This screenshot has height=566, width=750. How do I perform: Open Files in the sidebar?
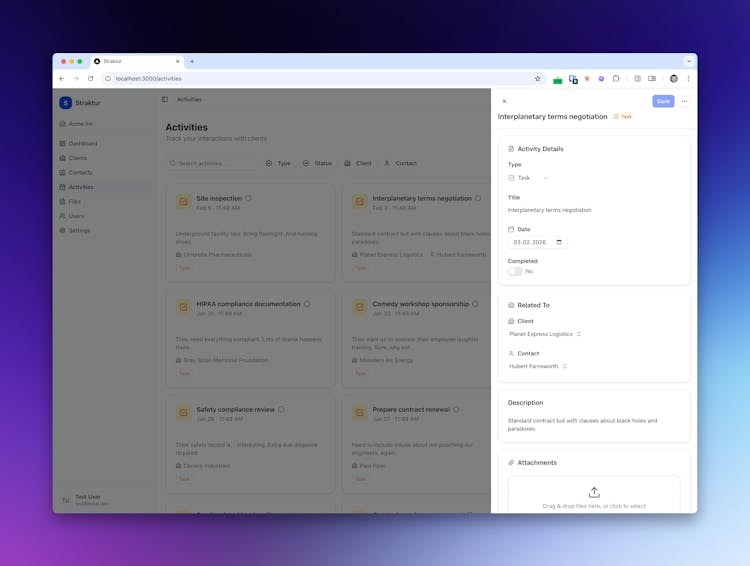click(x=75, y=202)
